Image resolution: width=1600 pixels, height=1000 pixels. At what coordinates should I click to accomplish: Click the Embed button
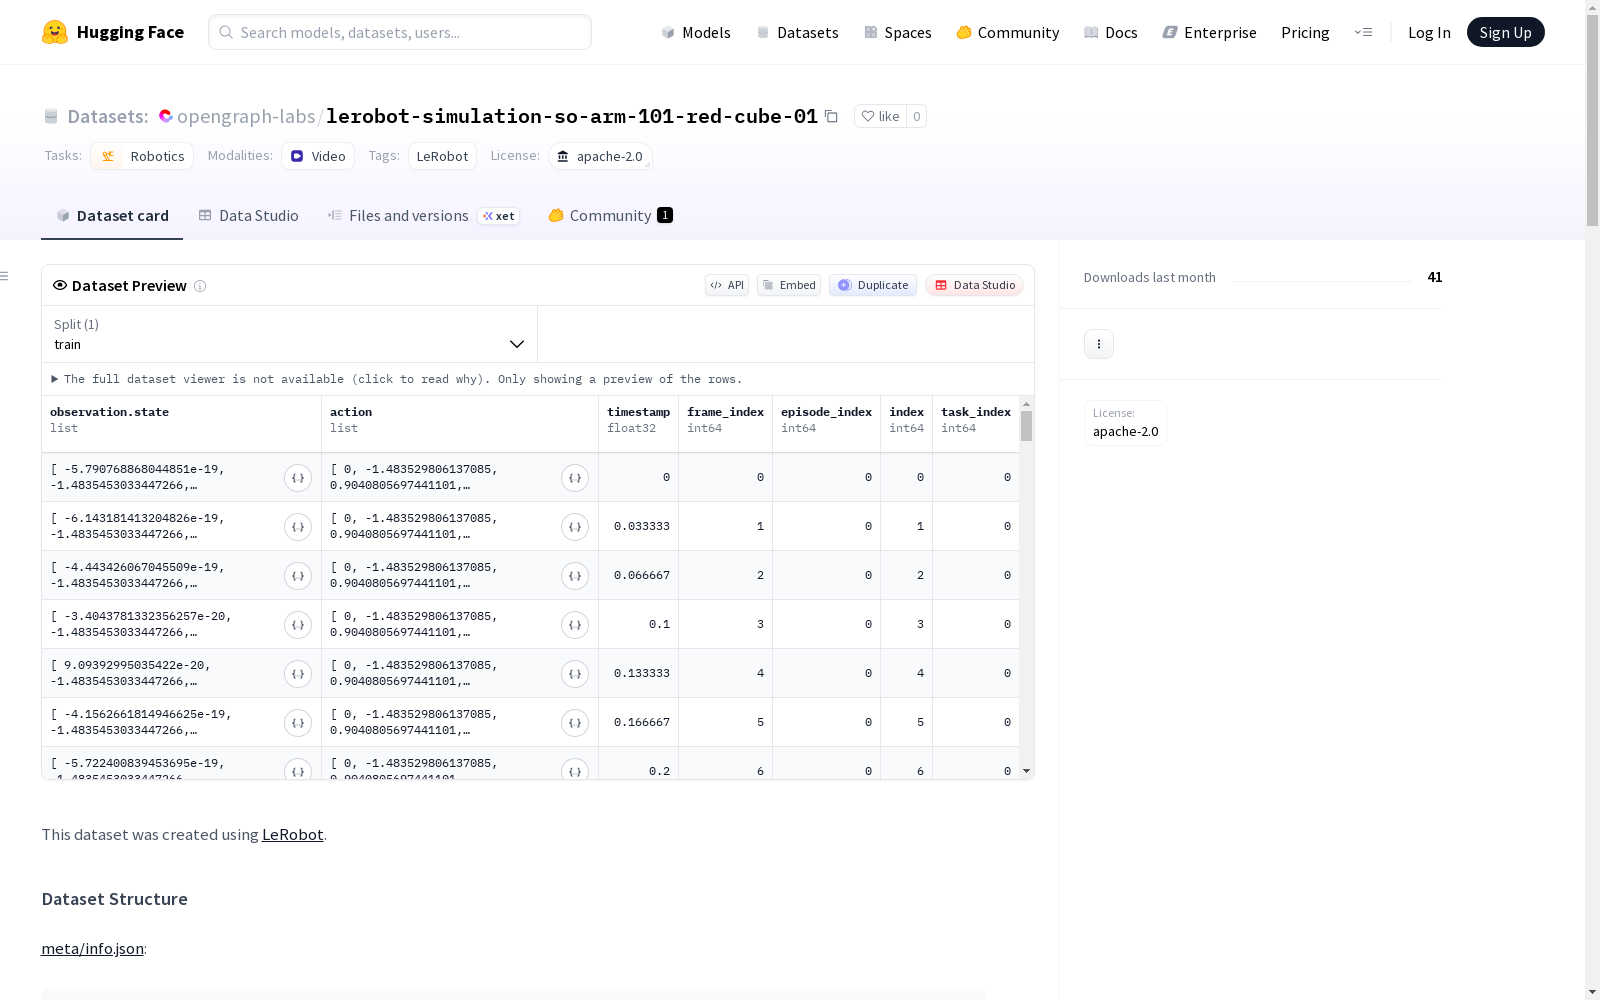(789, 285)
